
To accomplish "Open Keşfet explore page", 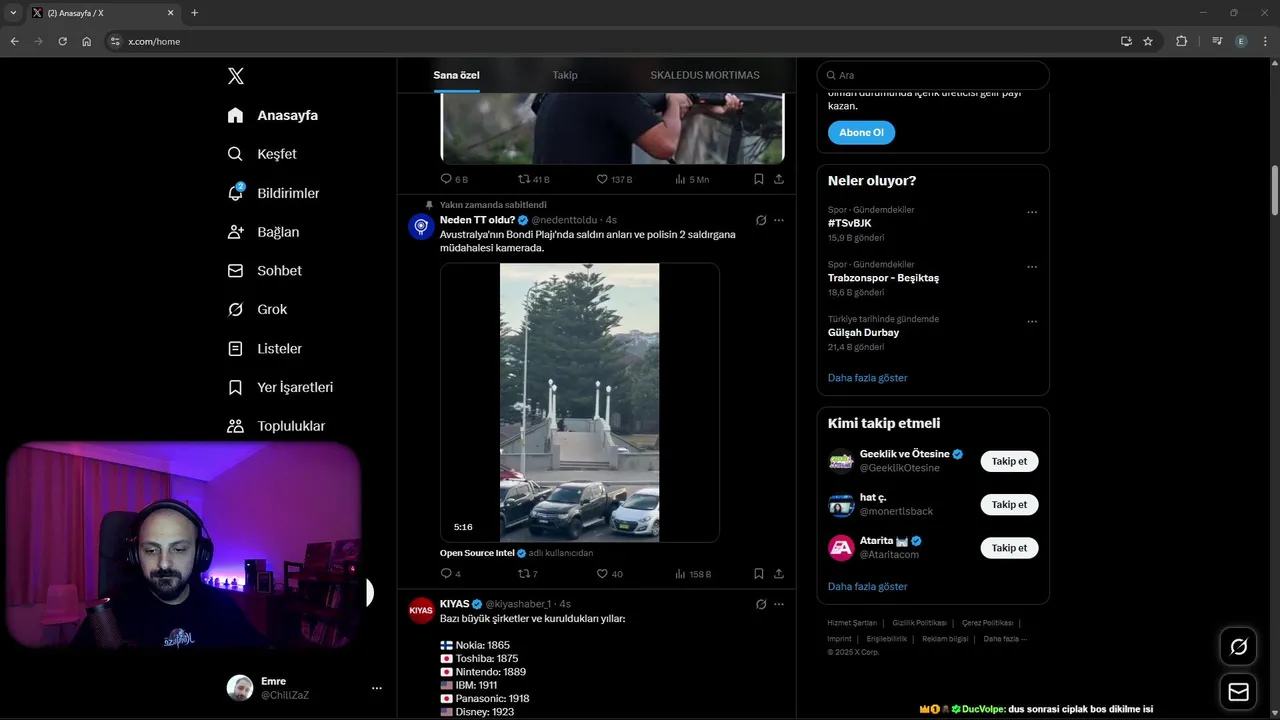I will point(262,154).
